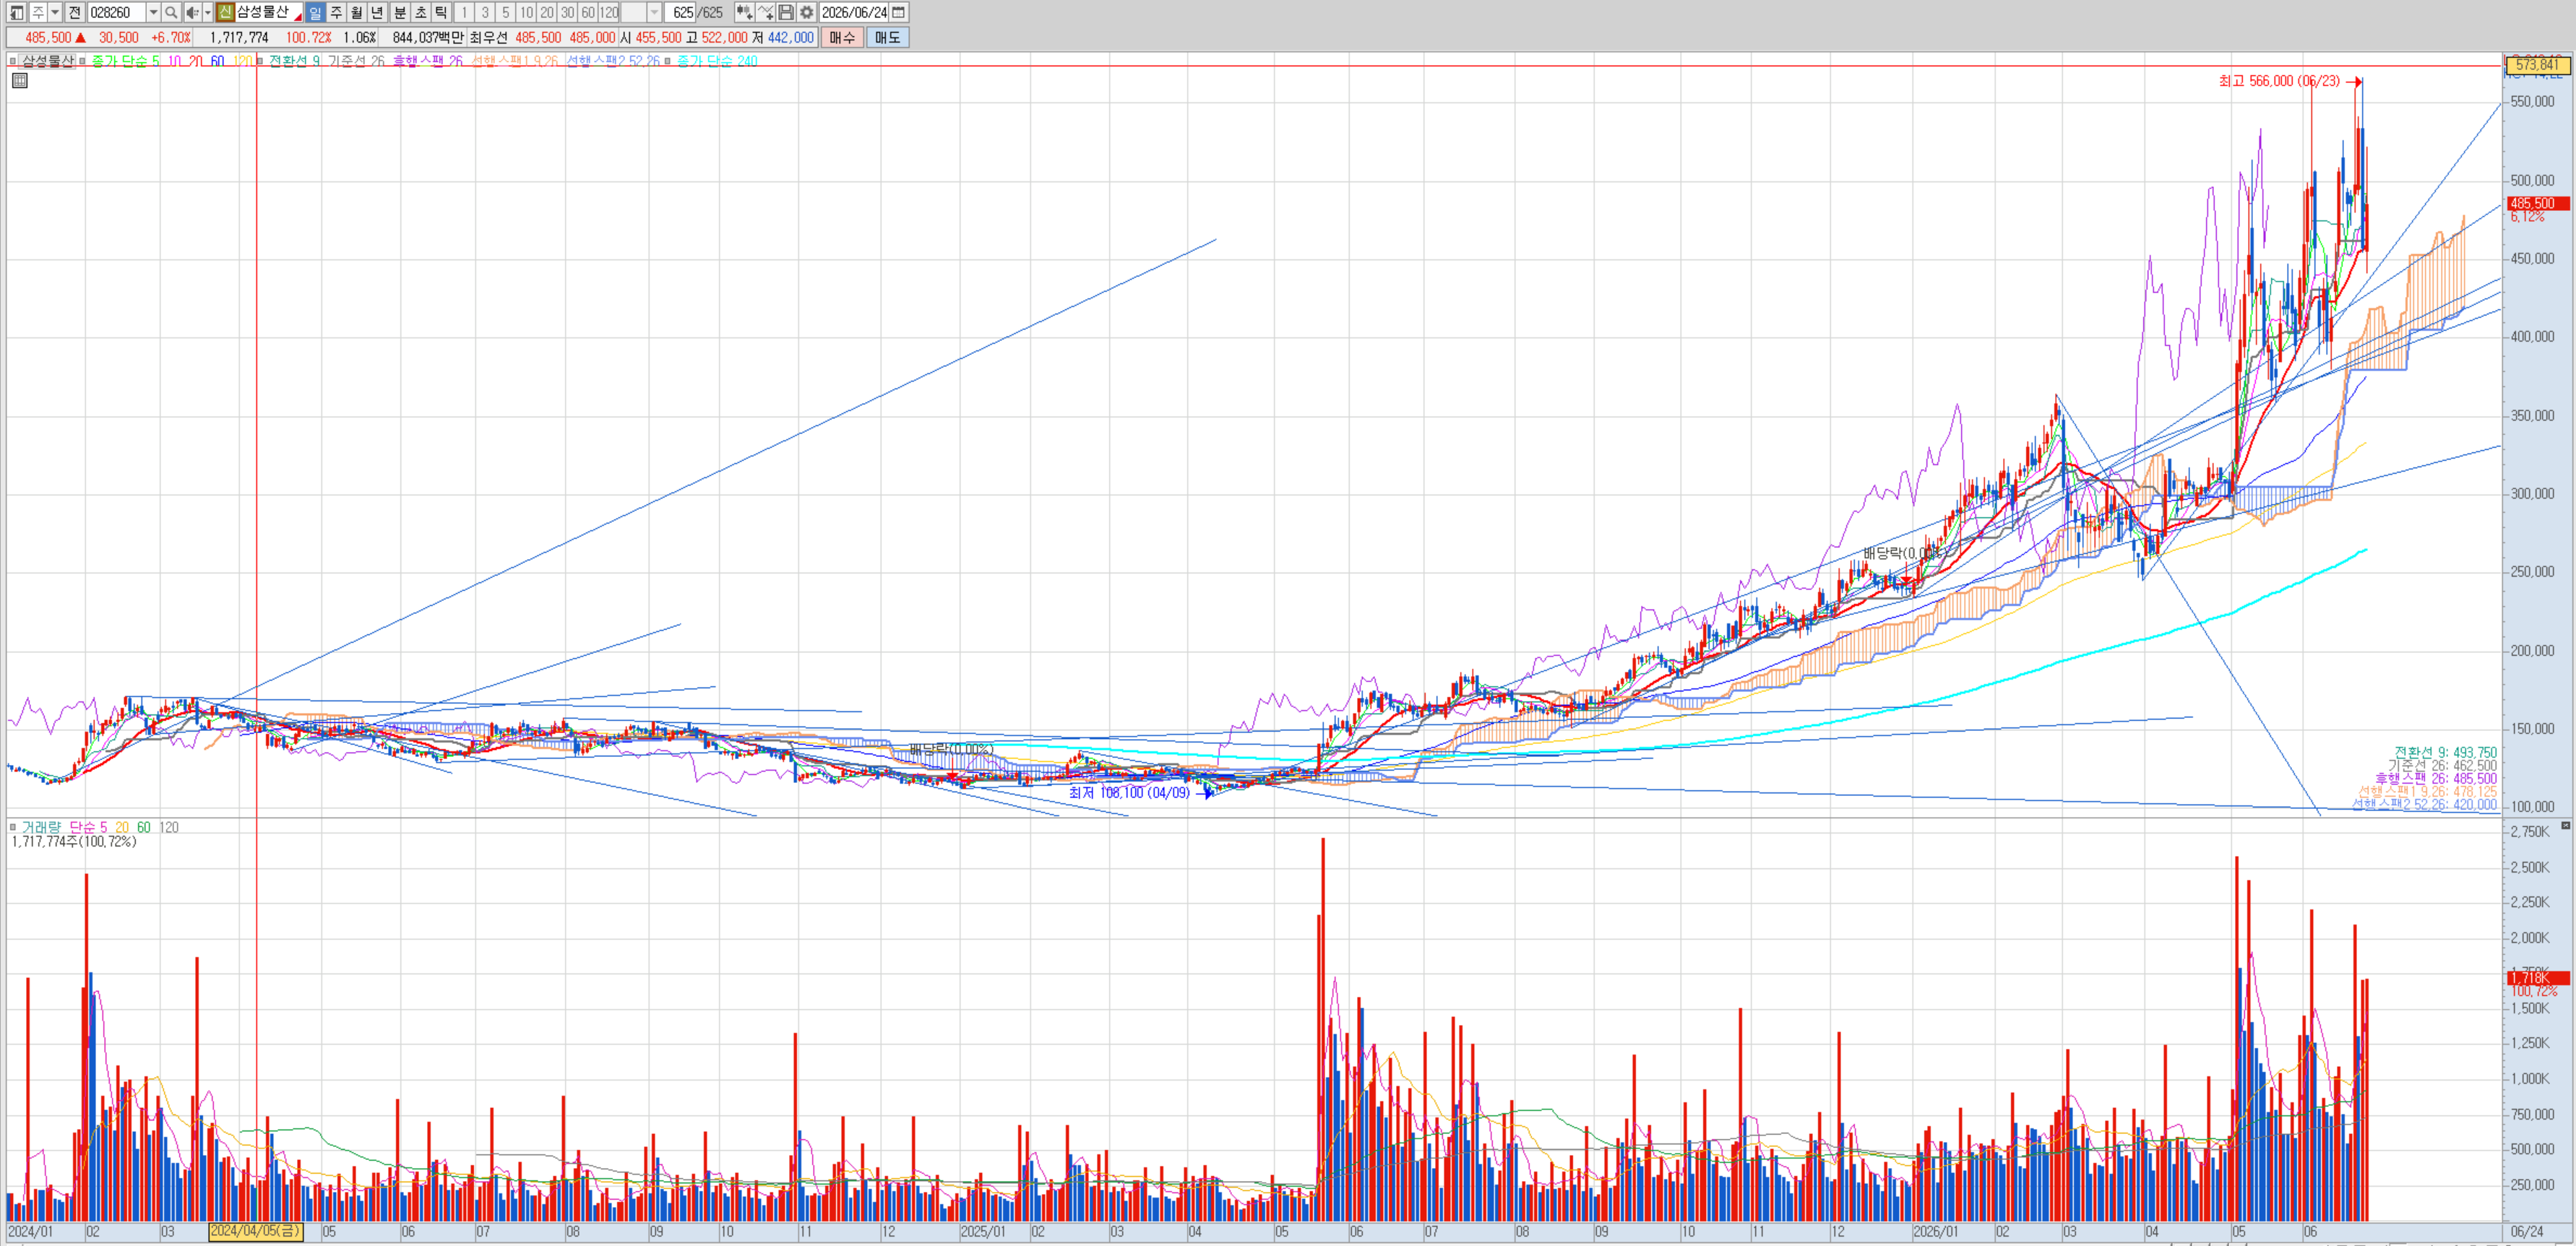Viewport: 2576px width, 1246px height.
Task: Switch to the weekly 주 chart period
Action: (336, 12)
